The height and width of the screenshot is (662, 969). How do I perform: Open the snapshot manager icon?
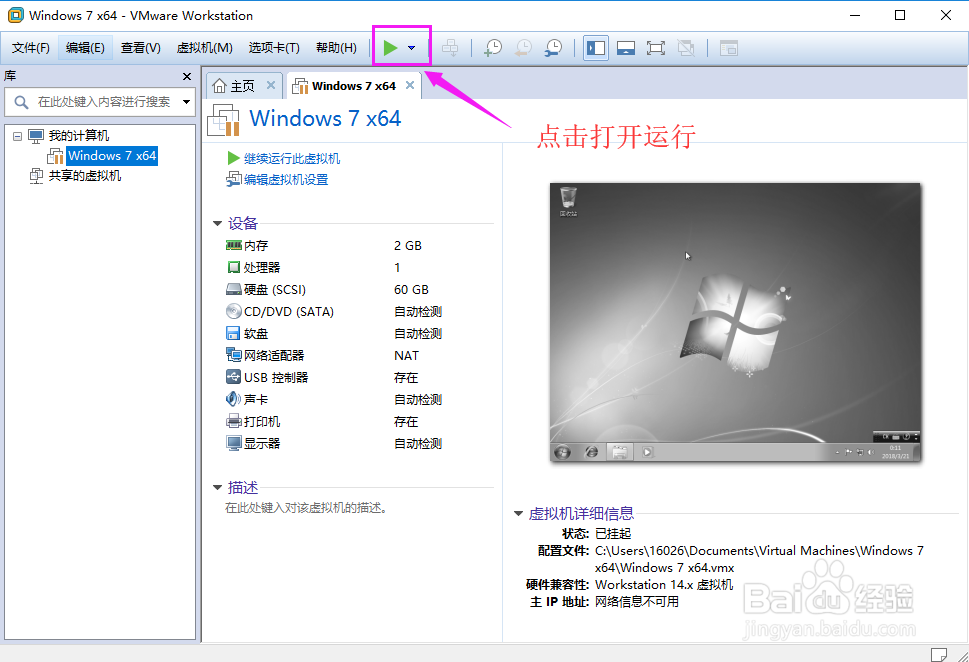point(553,48)
